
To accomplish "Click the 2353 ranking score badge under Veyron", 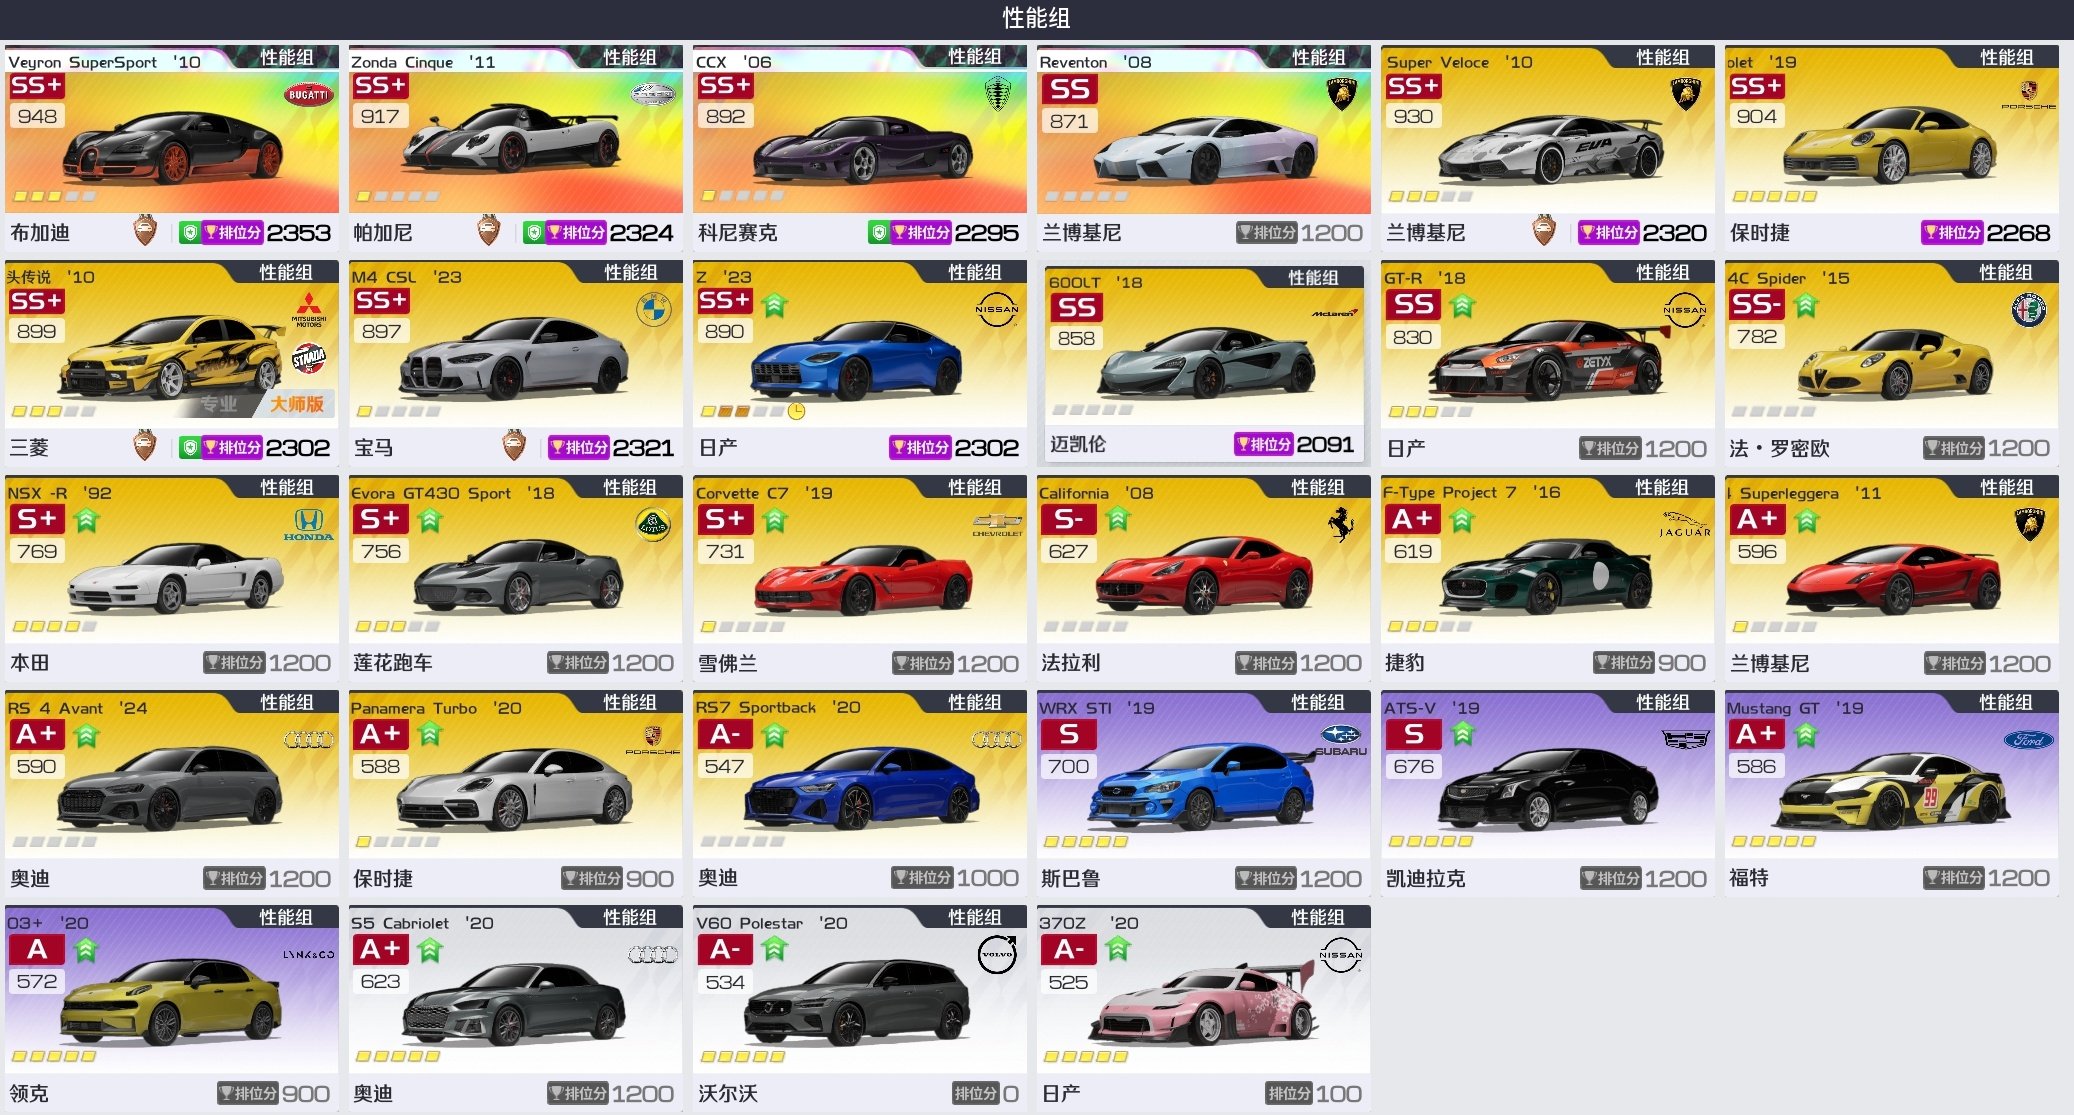I will coord(256,233).
